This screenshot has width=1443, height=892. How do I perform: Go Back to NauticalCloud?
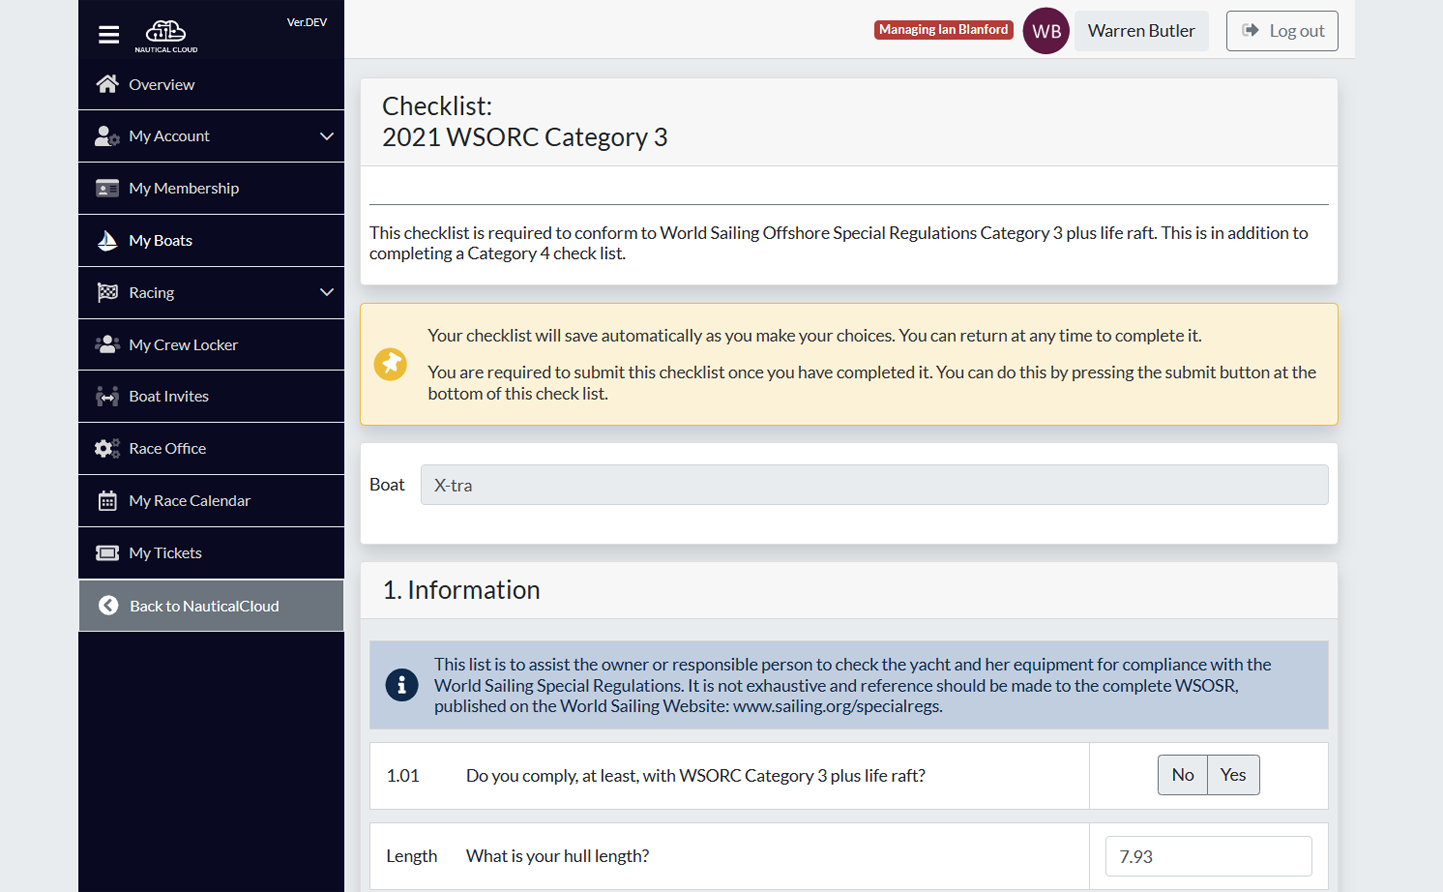pyautogui.click(x=211, y=606)
